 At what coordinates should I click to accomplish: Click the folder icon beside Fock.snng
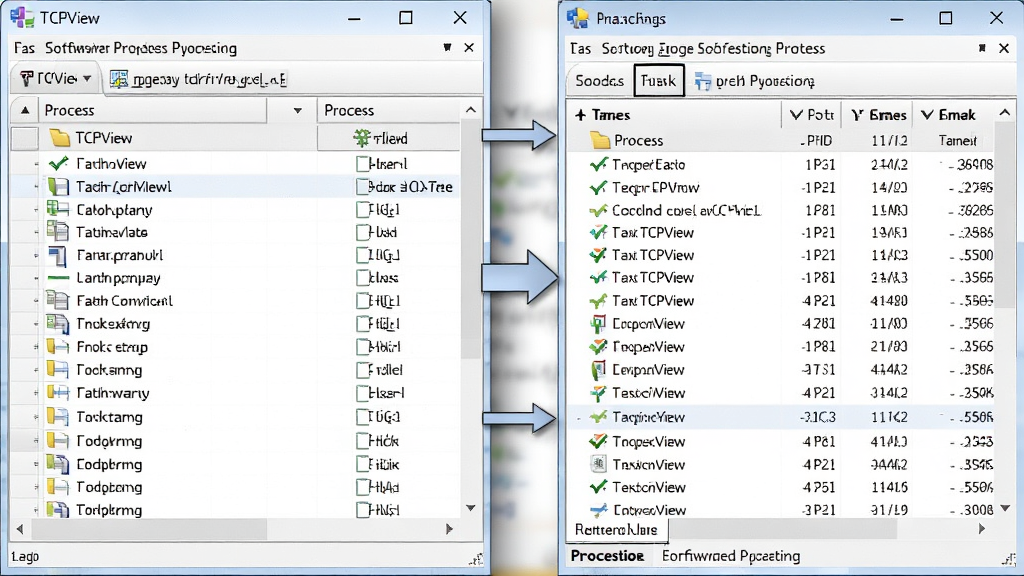click(57, 370)
